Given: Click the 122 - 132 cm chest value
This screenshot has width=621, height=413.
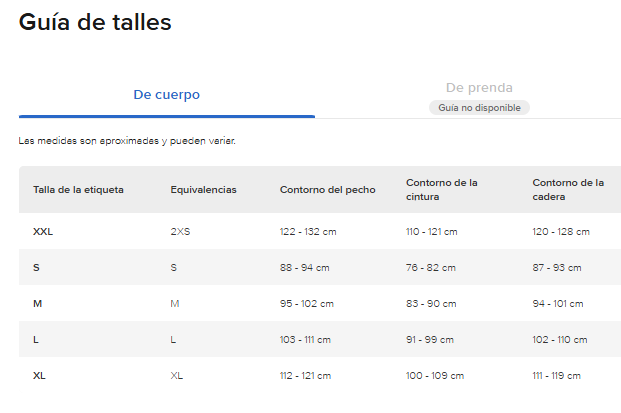Looking at the screenshot, I should click(308, 232).
